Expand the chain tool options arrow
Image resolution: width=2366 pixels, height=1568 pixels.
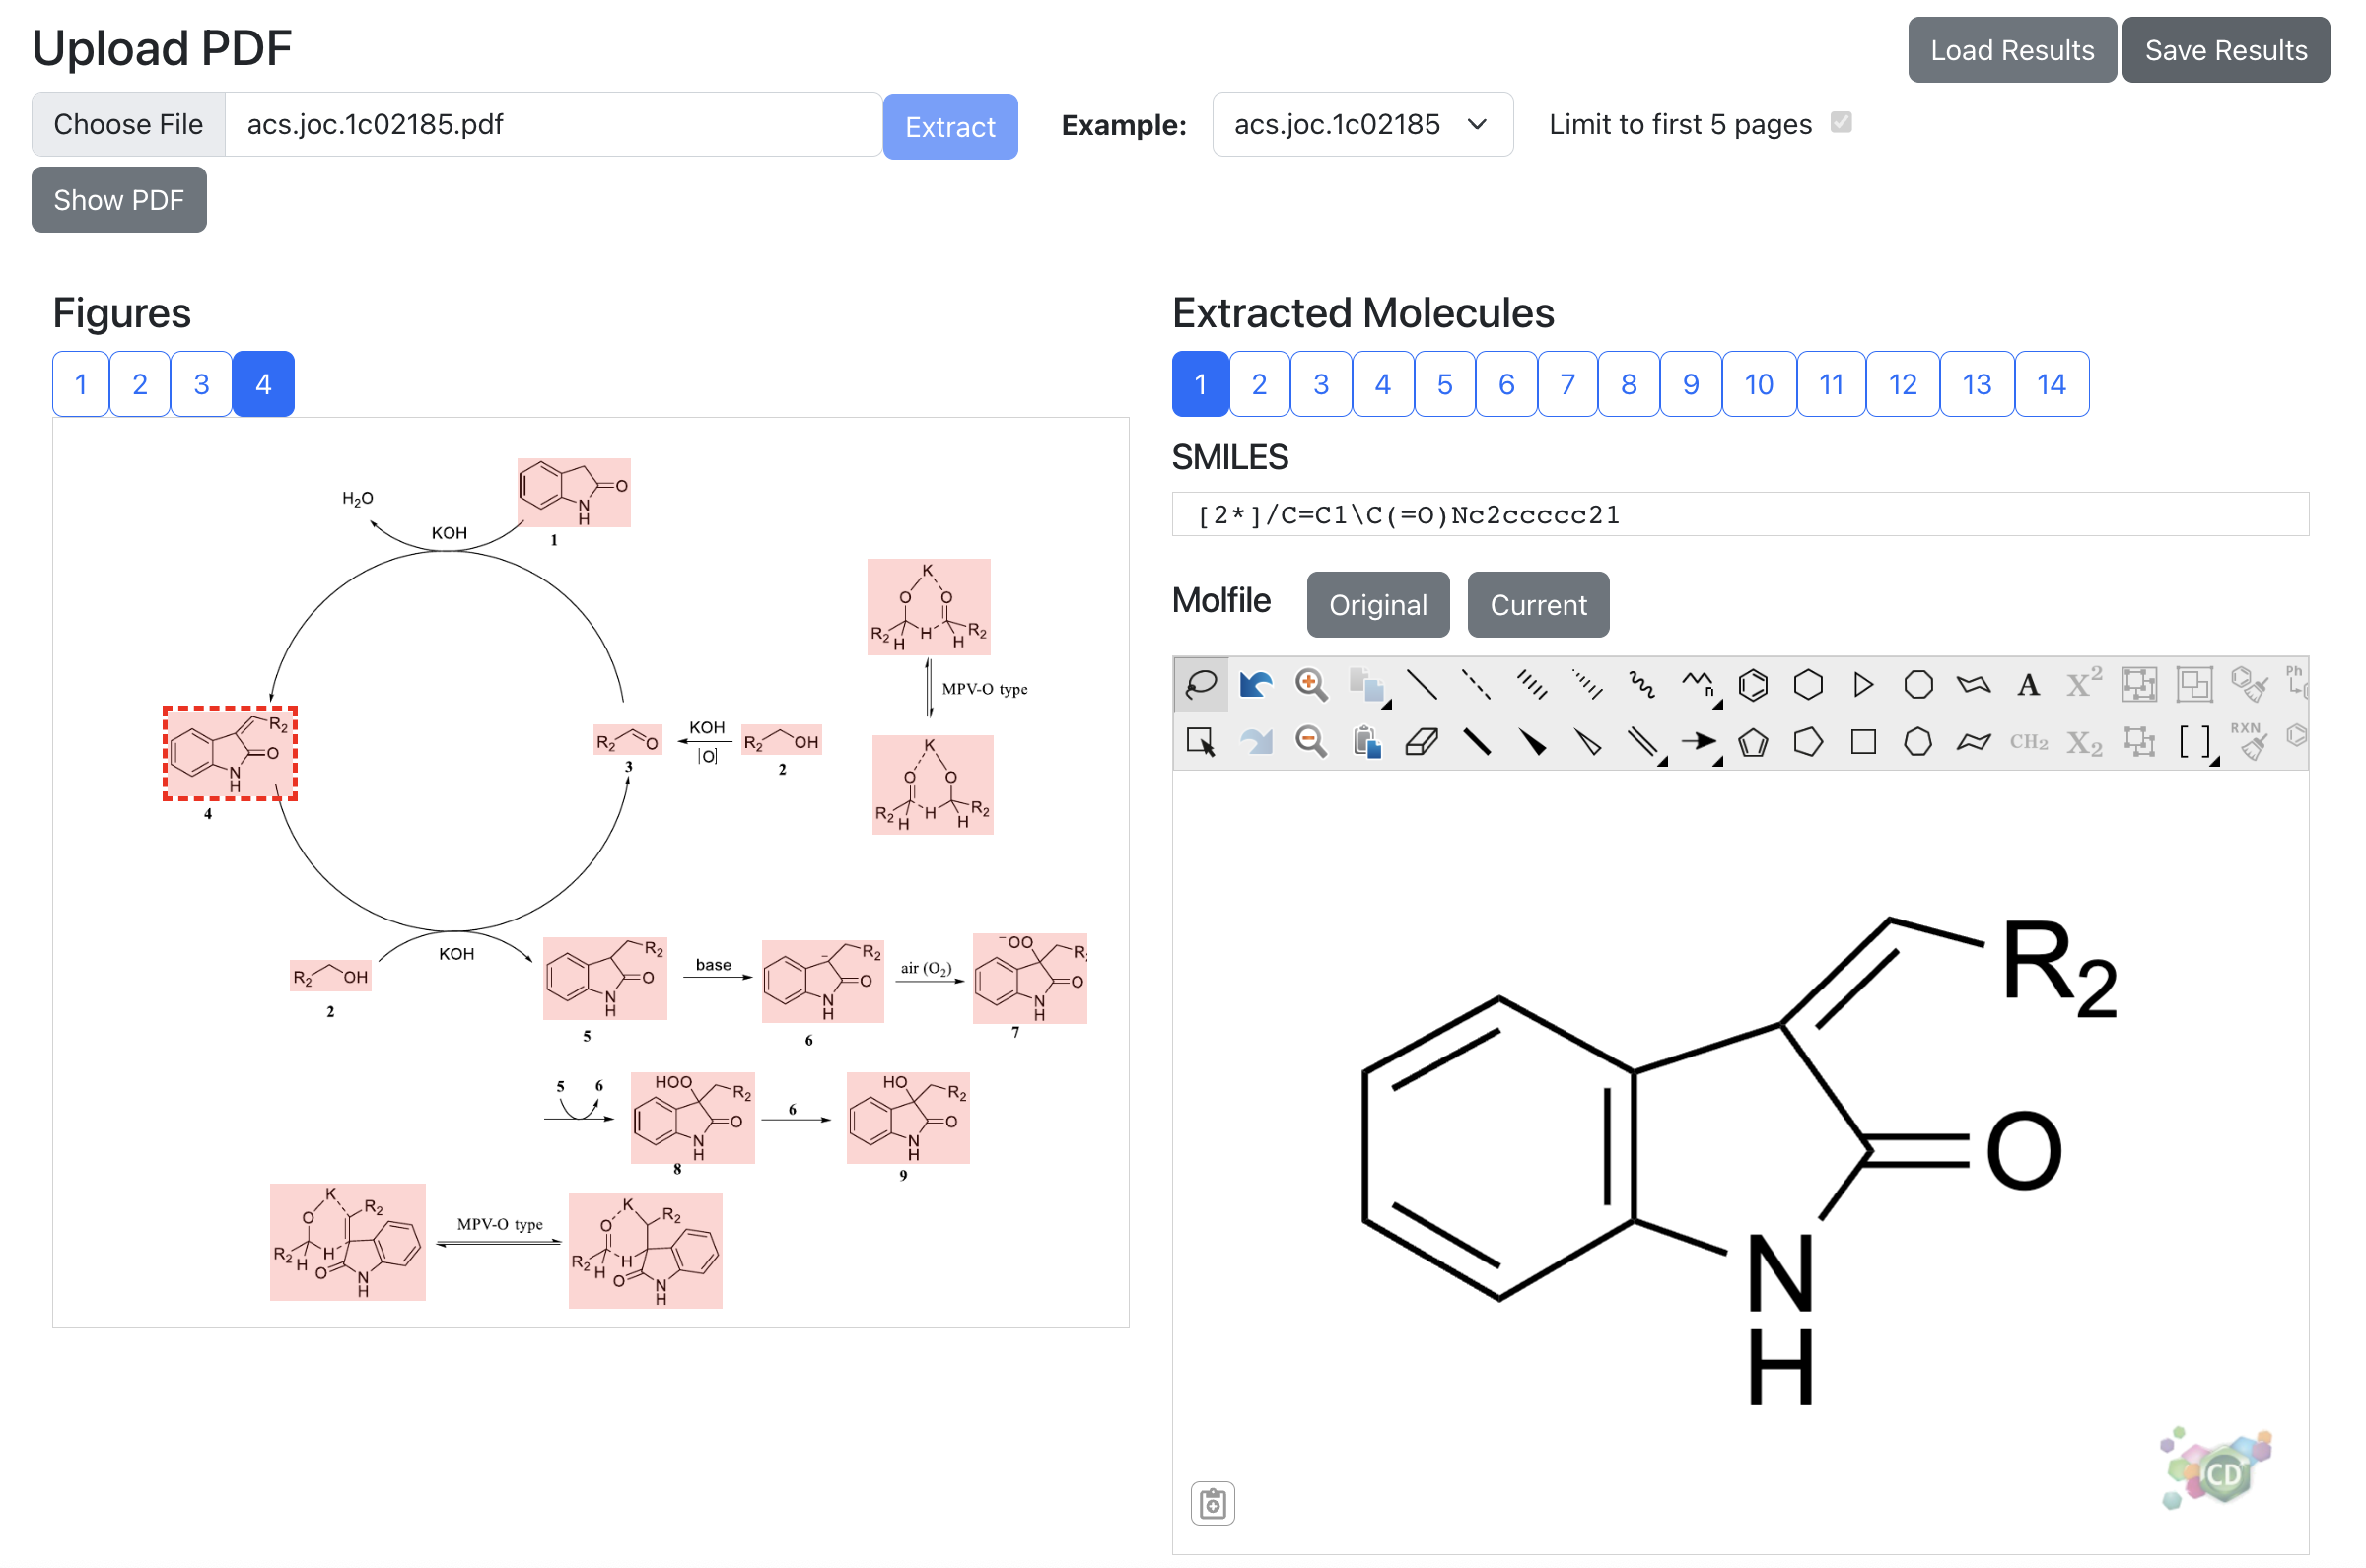point(1718,705)
